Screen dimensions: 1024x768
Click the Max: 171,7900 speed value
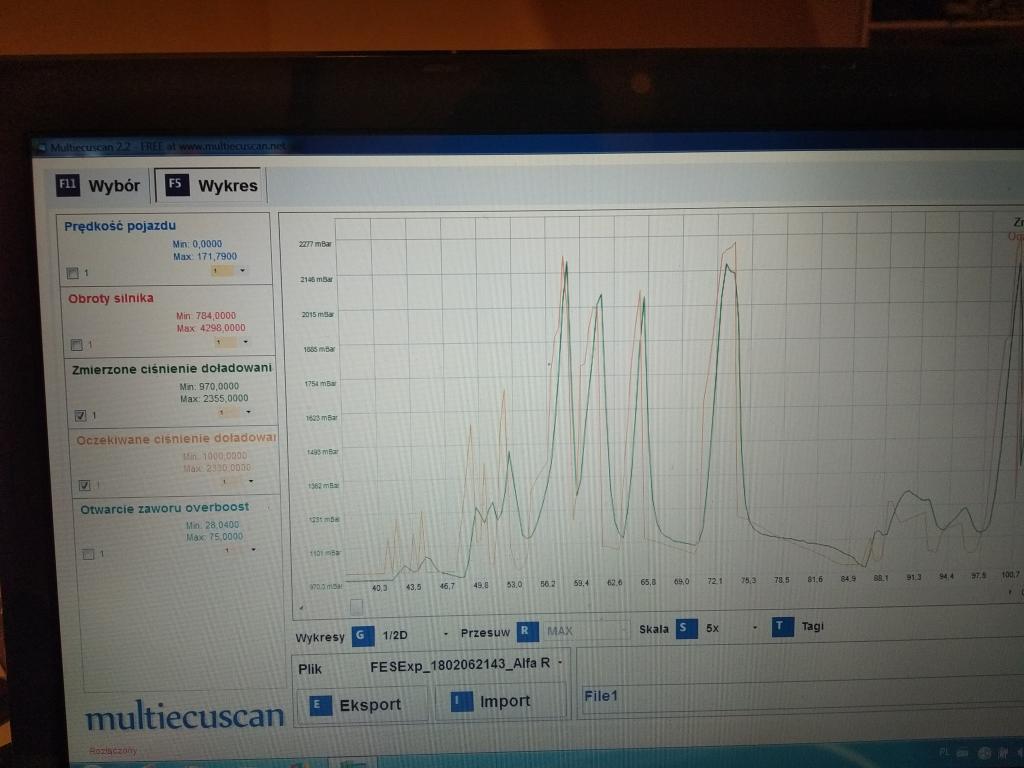point(205,257)
